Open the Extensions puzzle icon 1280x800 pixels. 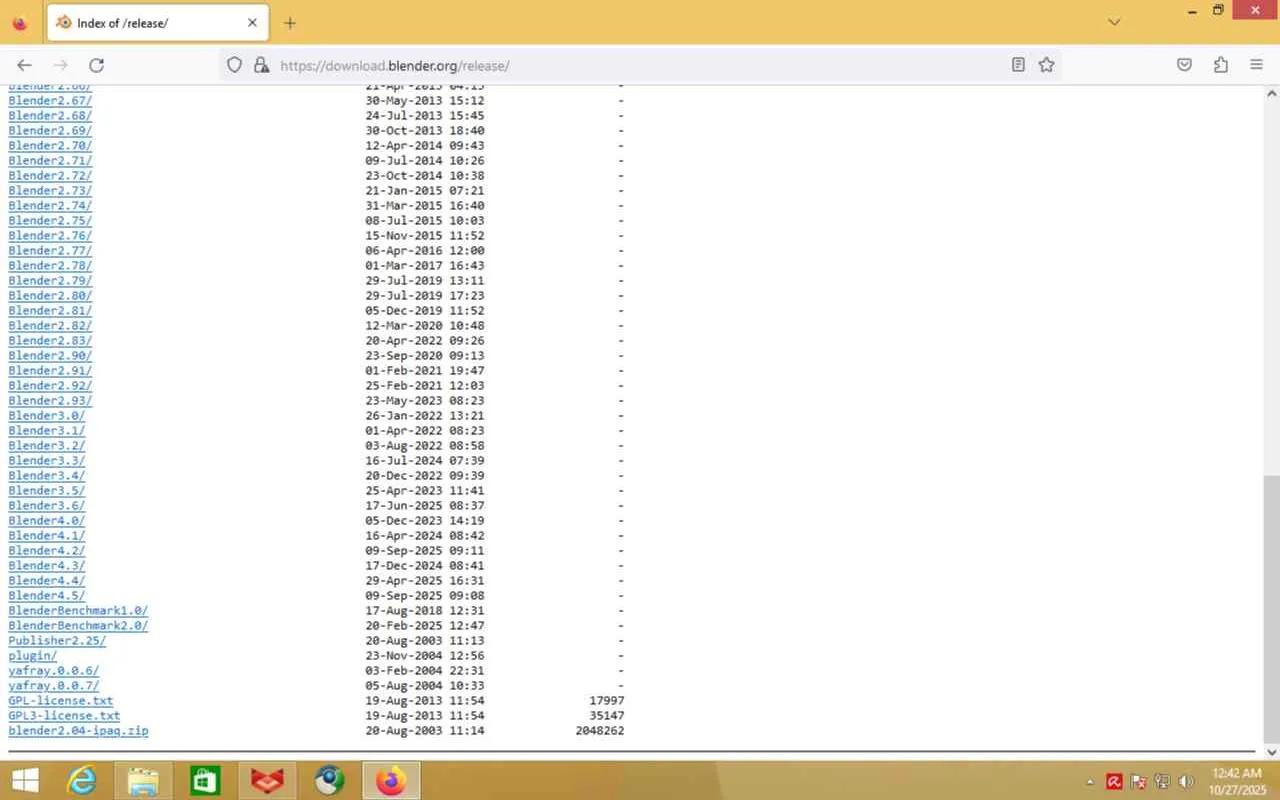1220,65
